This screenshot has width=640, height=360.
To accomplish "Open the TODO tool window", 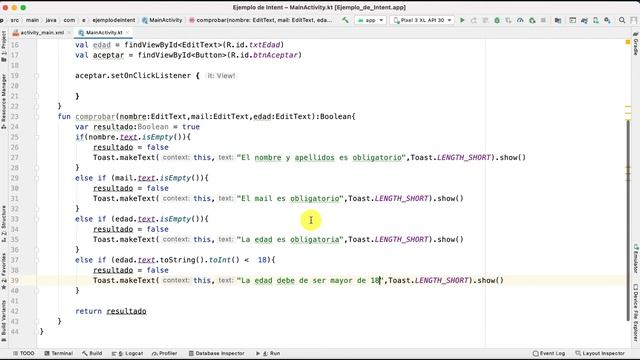I will pos(24,353).
